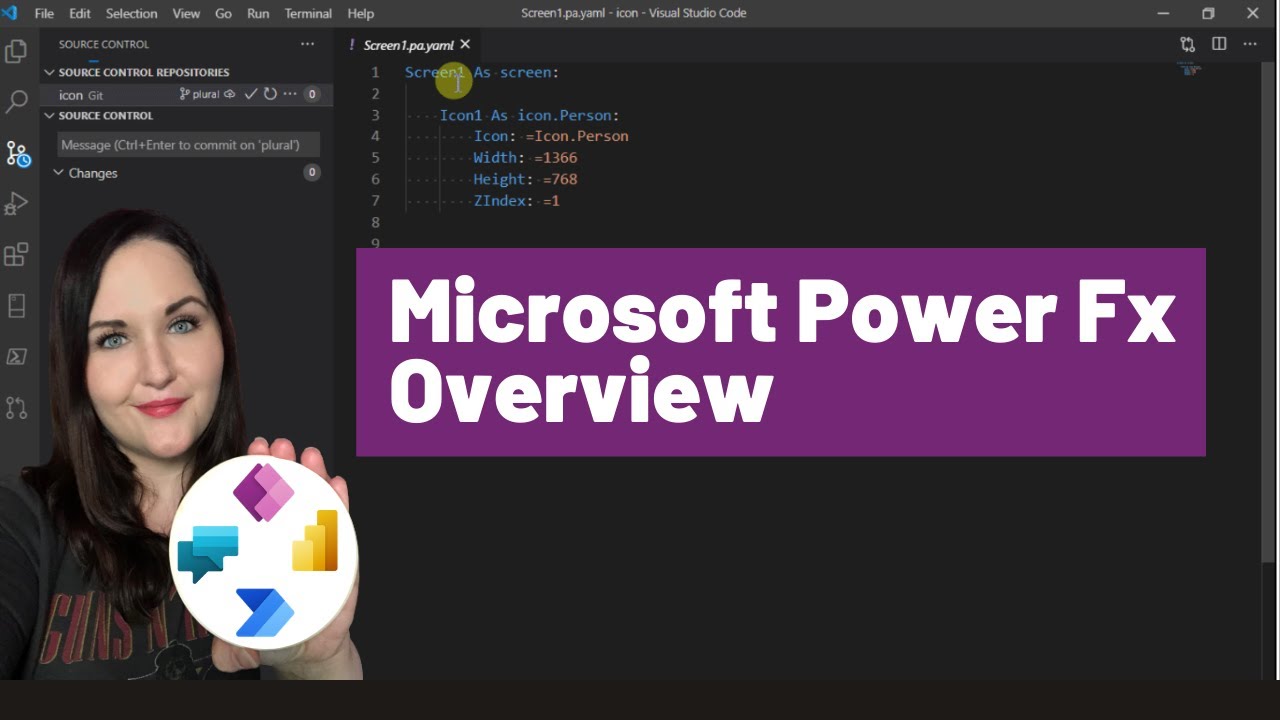The width and height of the screenshot is (1280, 720).
Task: Open the Terminal menu
Action: coord(308,13)
